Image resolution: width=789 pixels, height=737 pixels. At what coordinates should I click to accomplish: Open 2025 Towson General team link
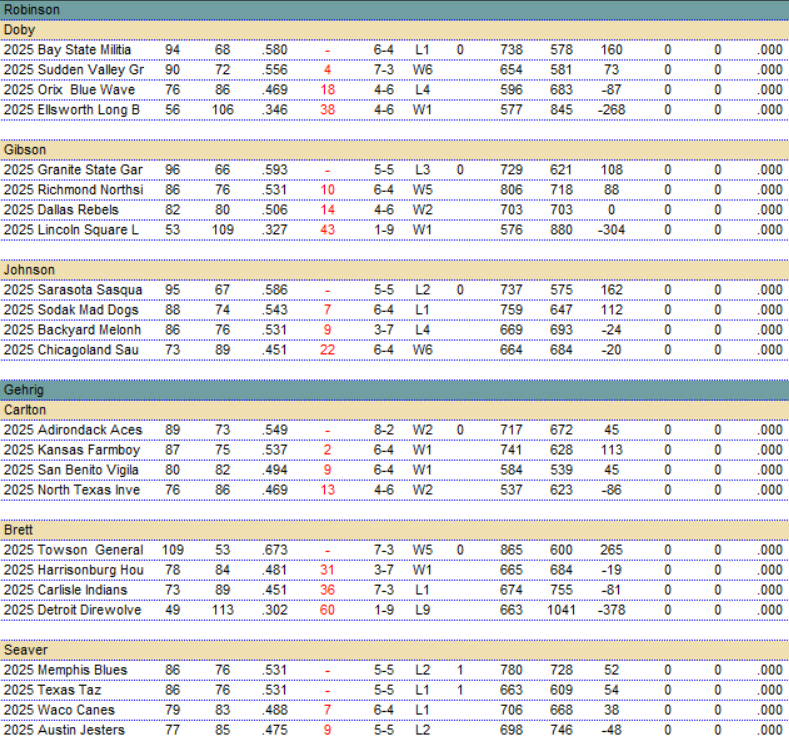click(x=73, y=550)
